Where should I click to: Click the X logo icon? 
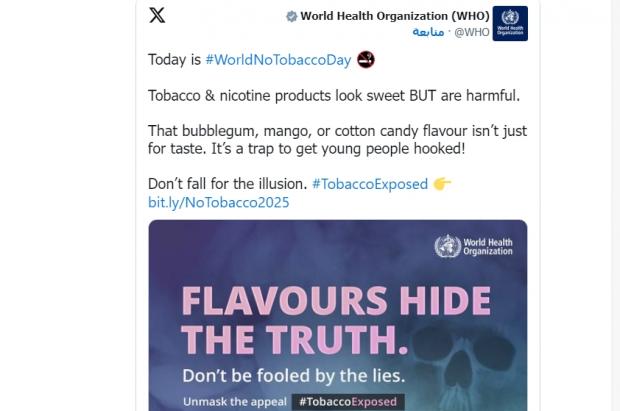(157, 15)
